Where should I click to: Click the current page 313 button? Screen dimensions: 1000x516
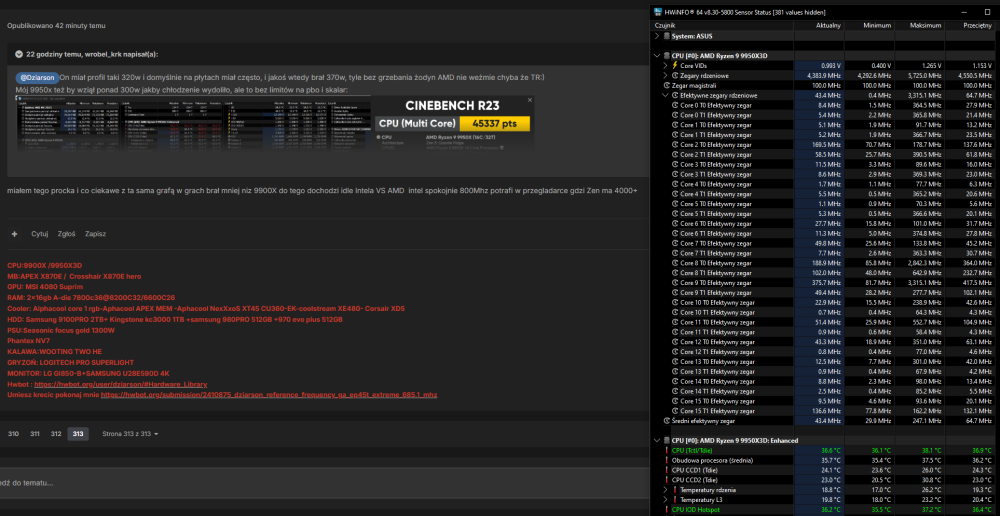[78, 434]
